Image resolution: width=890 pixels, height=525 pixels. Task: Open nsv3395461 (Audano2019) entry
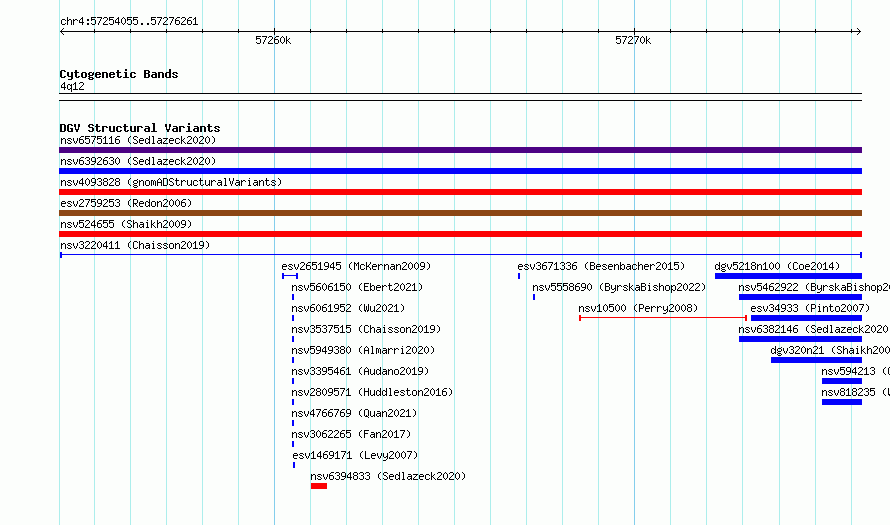360,371
